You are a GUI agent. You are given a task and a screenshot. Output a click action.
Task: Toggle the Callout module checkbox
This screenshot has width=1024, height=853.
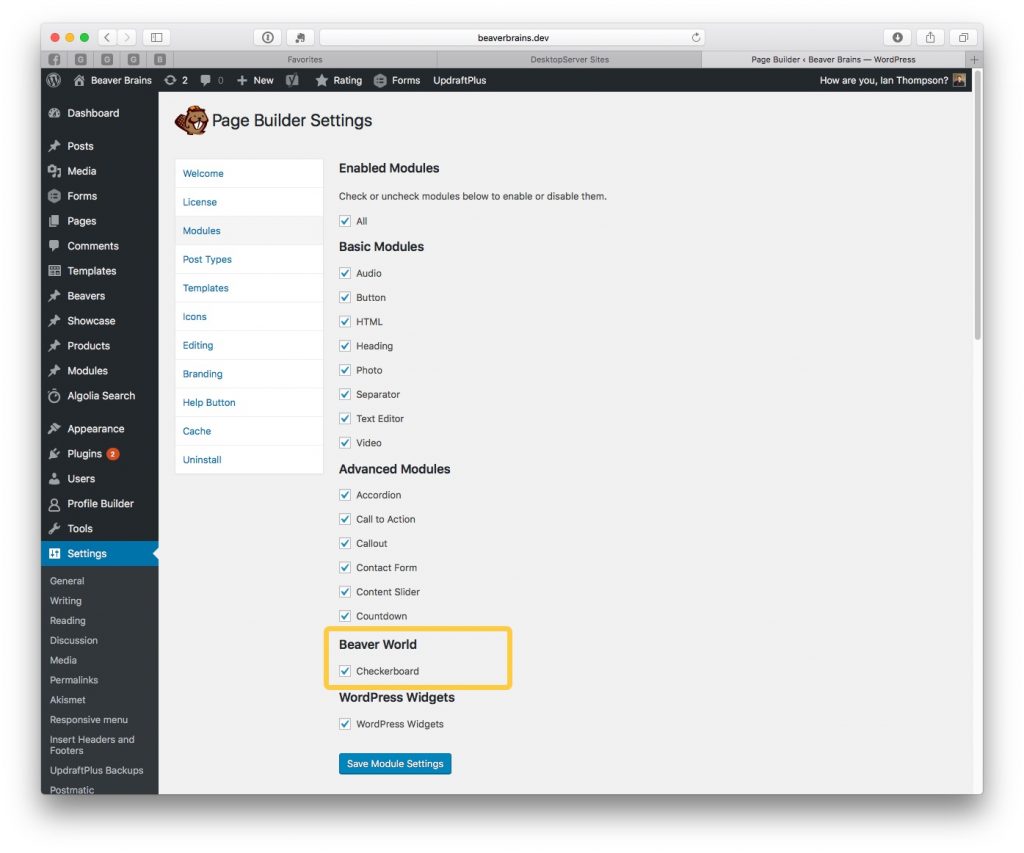[x=345, y=543]
